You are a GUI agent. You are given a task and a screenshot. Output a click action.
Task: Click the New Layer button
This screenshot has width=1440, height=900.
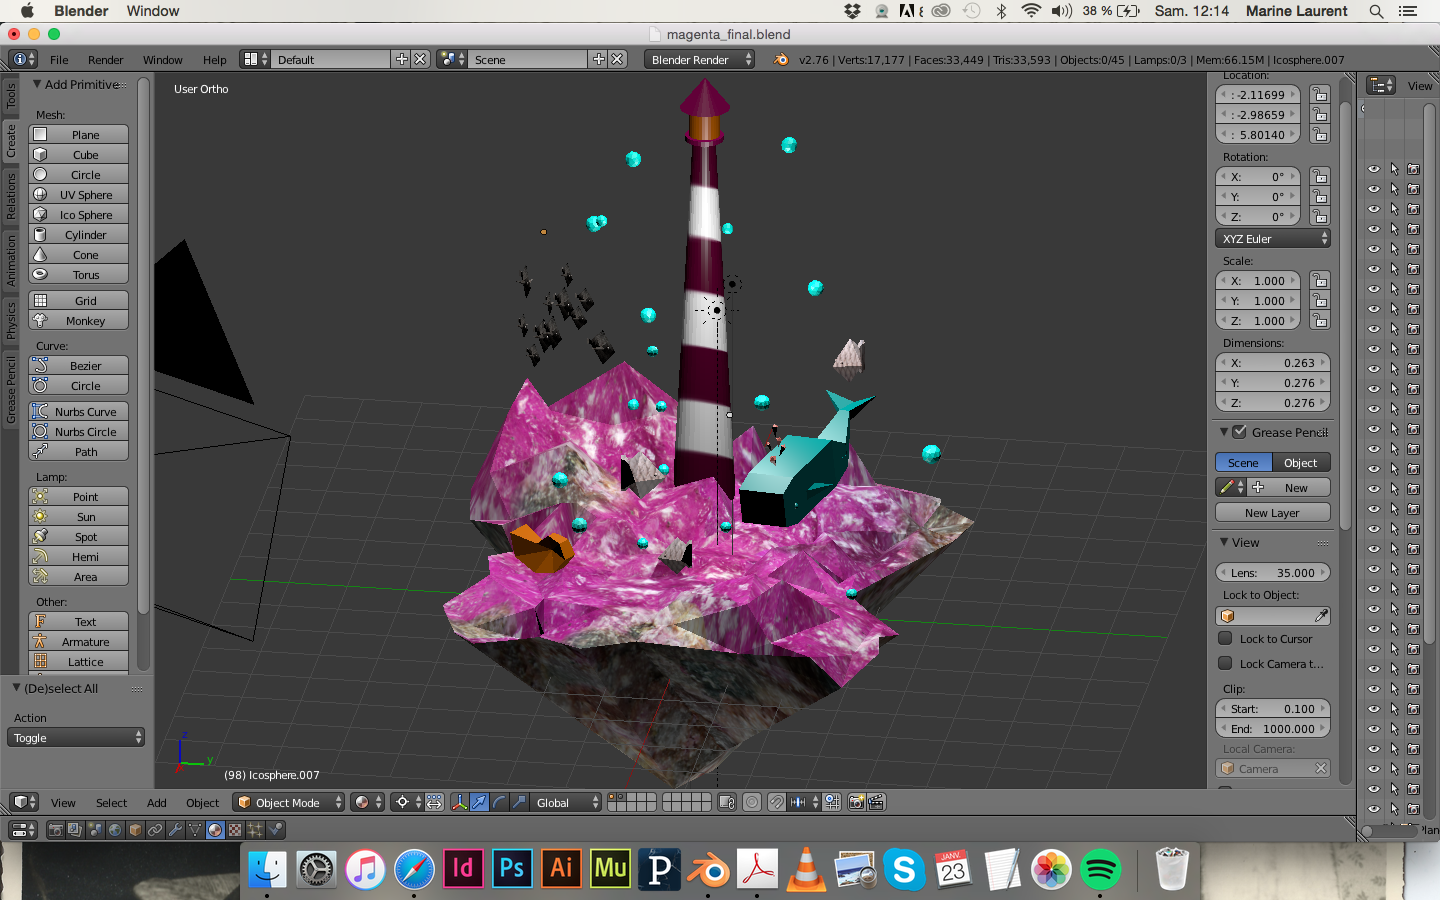(x=1272, y=513)
